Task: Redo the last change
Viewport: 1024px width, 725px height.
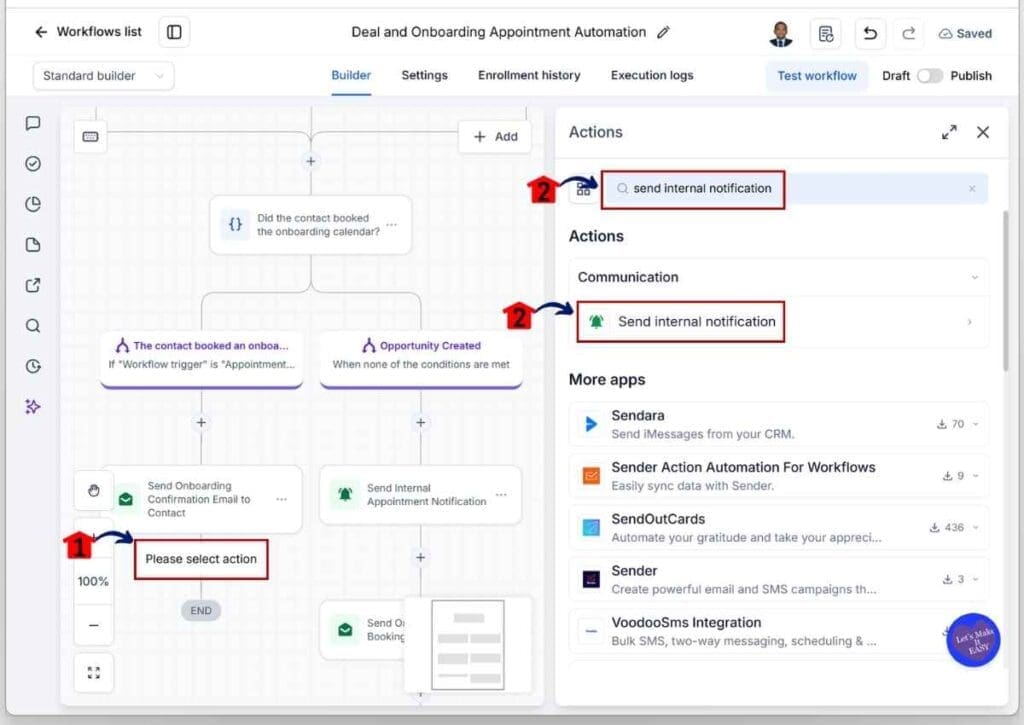Action: (908, 33)
